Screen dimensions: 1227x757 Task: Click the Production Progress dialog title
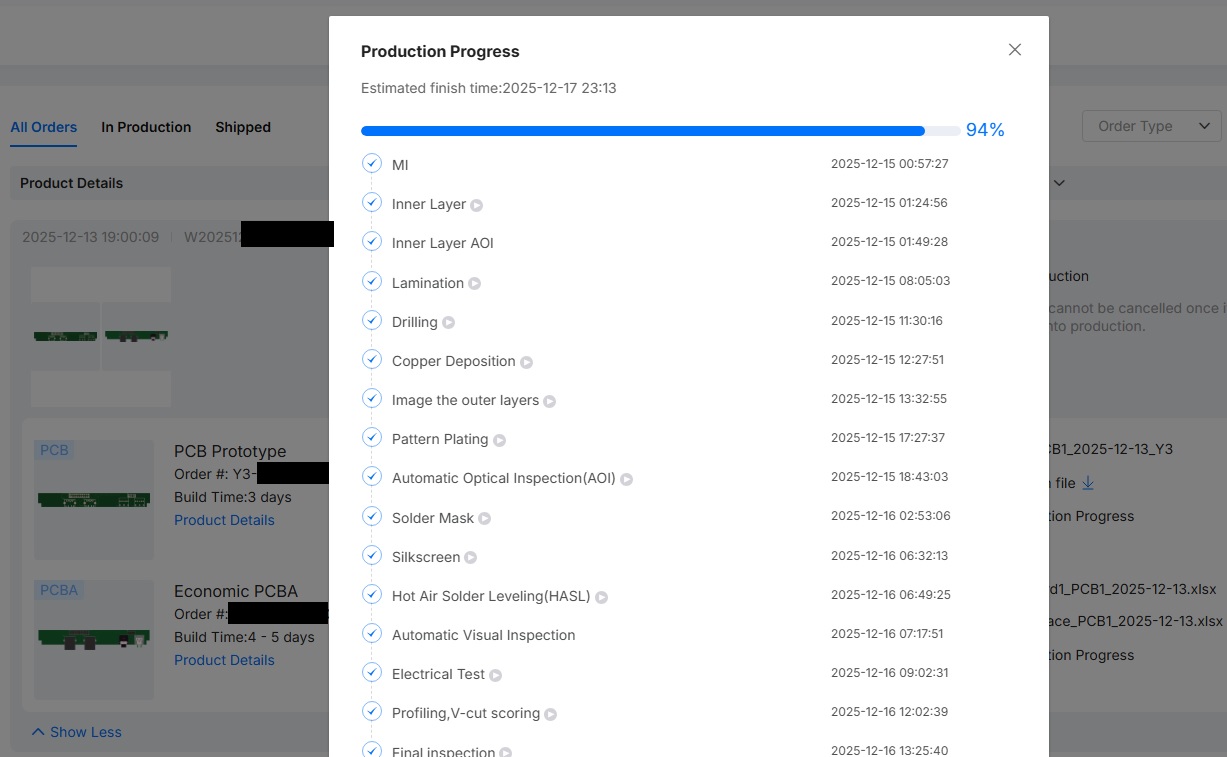[x=440, y=51]
